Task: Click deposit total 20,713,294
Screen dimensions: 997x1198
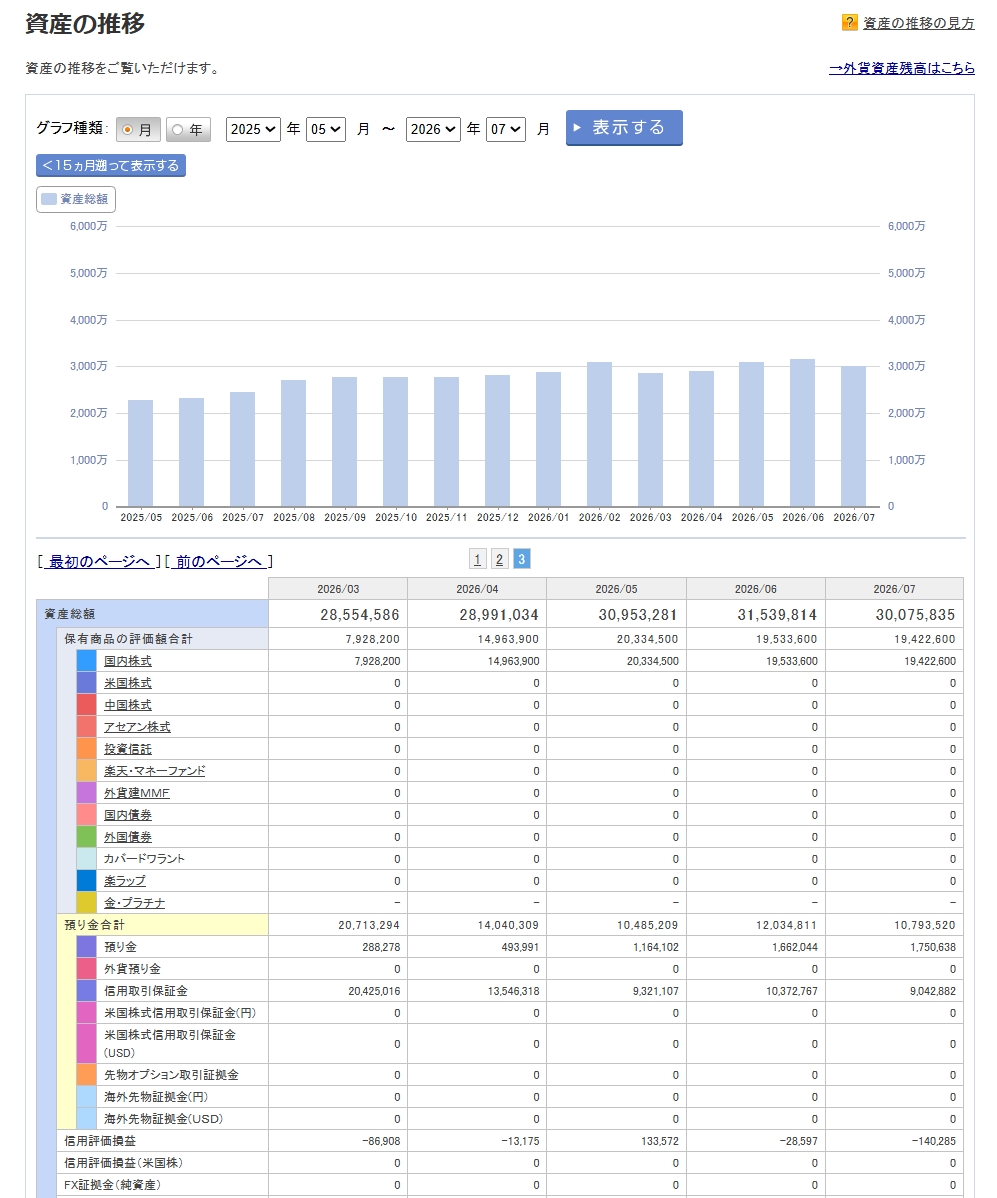Action: coord(369,925)
